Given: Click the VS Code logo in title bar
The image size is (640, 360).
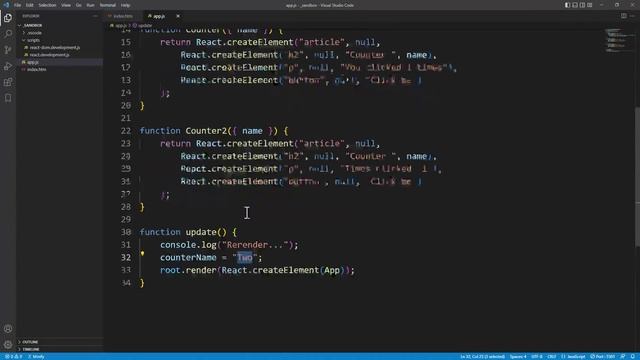Looking at the screenshot, I should coord(6,5).
